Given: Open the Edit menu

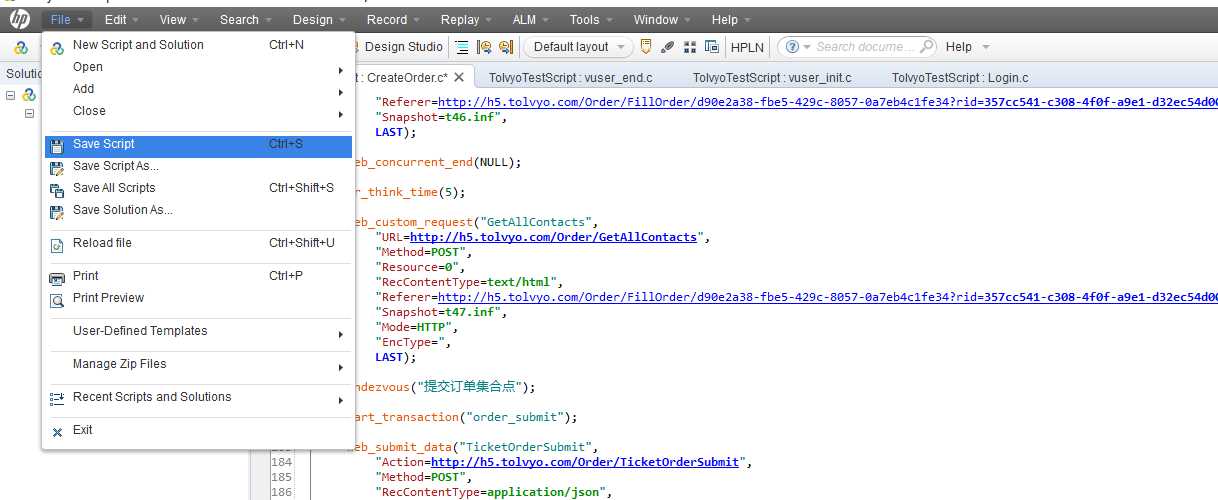Looking at the screenshot, I should (x=123, y=19).
